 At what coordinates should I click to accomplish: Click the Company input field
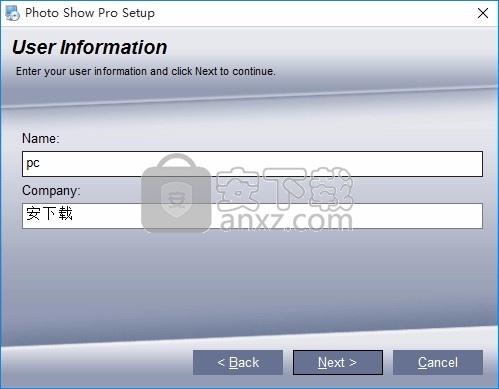(252, 216)
